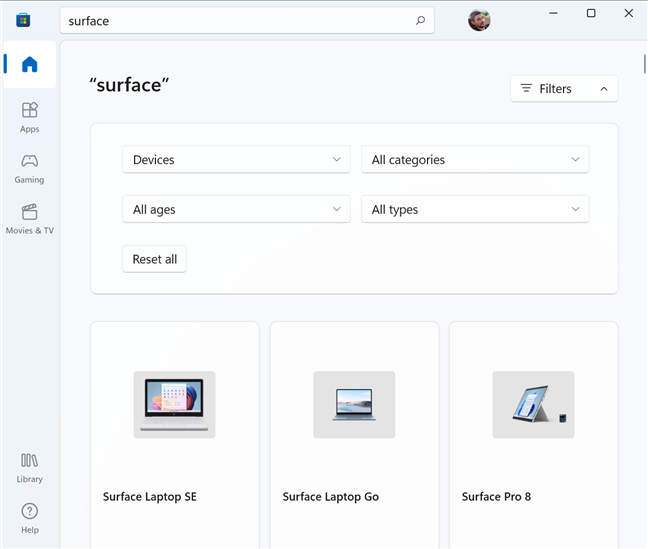Open the All categories dropdown
The image size is (648, 549).
(x=475, y=160)
